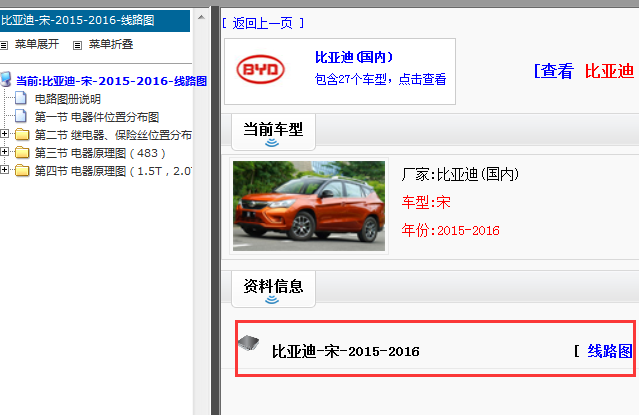This screenshot has height=415, width=639.
Task: Click the vertical splitter between the panels
Action: click(x=215, y=211)
